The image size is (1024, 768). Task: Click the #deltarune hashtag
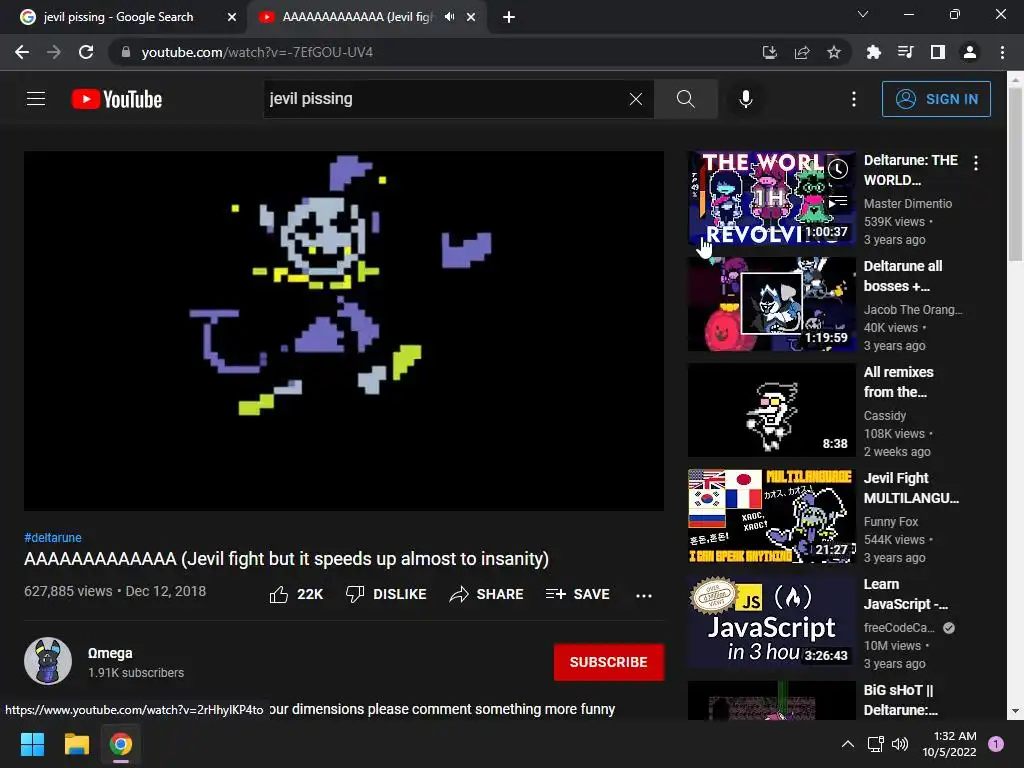tap(53, 537)
